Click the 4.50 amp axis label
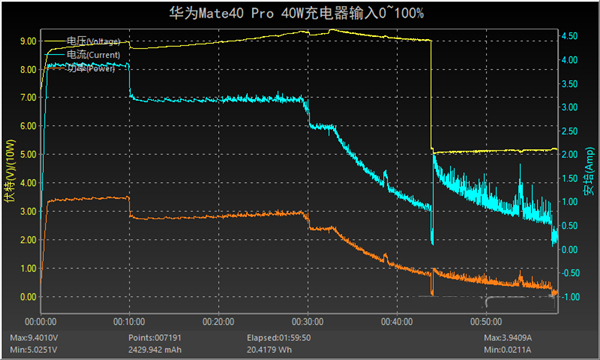Viewport: 600px width, 360px height. coord(569,36)
